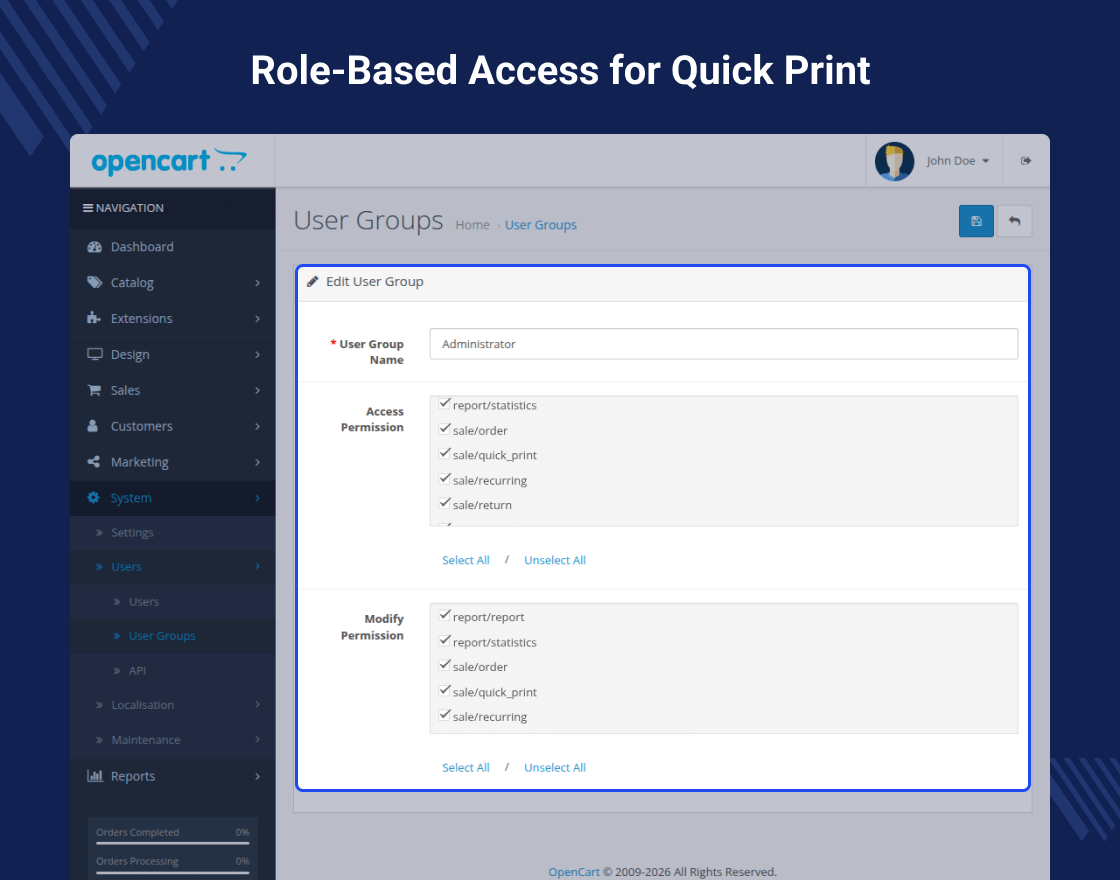Click the pencil icon beside Edit User Group
1120x880 pixels.
[x=312, y=282]
